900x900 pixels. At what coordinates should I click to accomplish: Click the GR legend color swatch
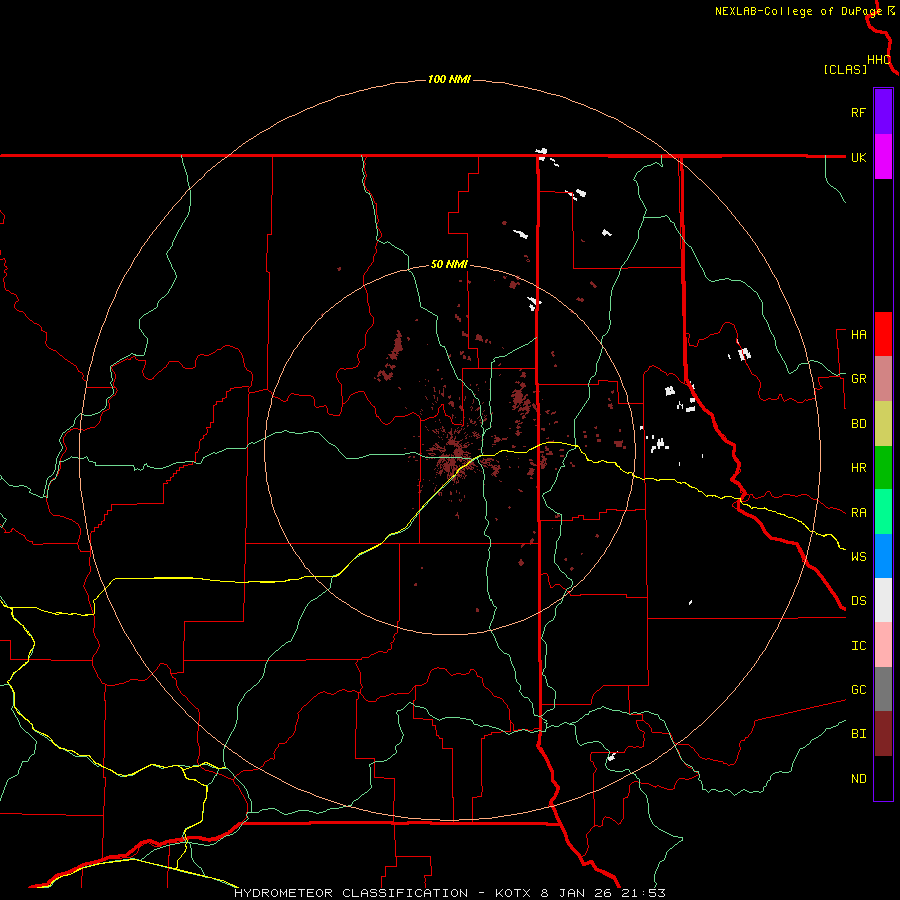(883, 379)
